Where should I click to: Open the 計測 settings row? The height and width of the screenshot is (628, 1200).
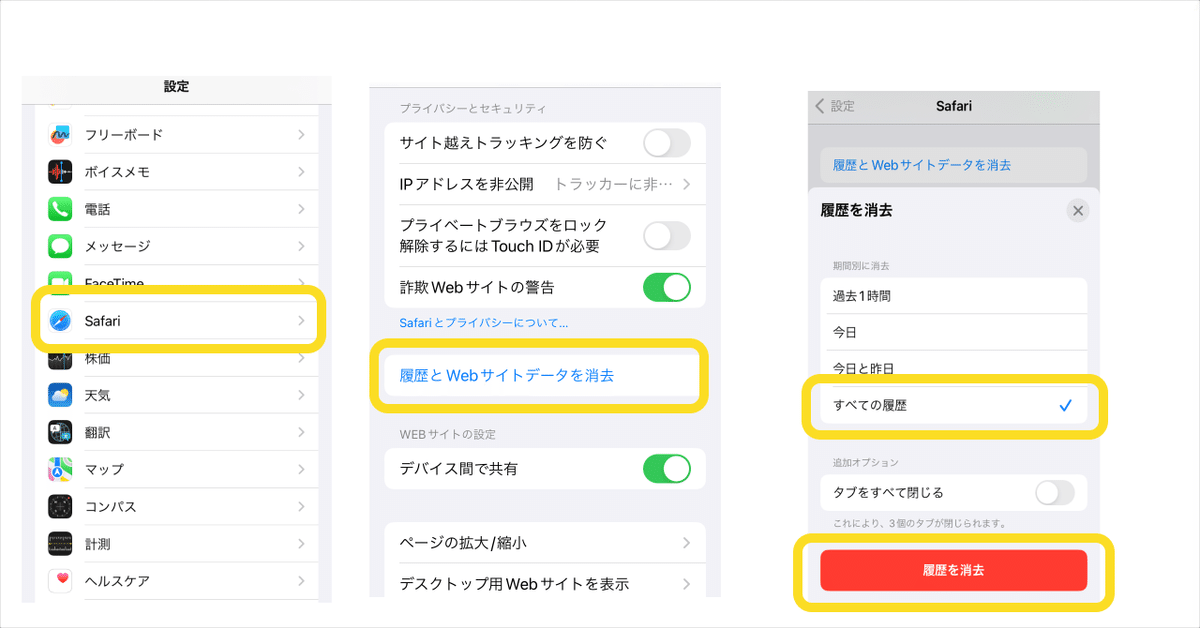[177, 544]
